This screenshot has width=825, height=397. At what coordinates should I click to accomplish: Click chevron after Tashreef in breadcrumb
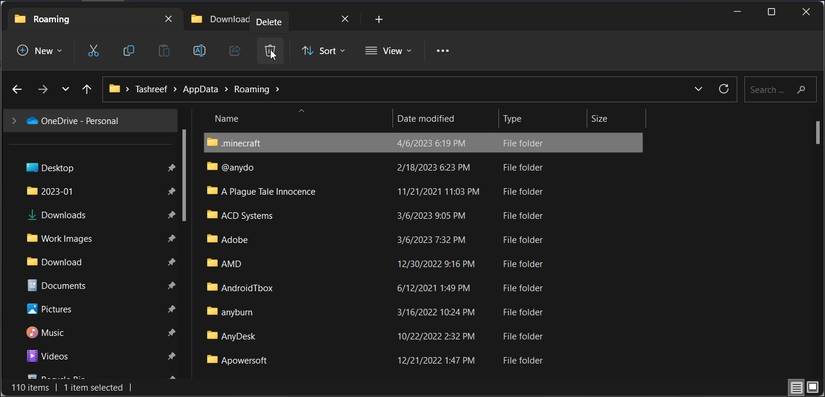tap(175, 89)
